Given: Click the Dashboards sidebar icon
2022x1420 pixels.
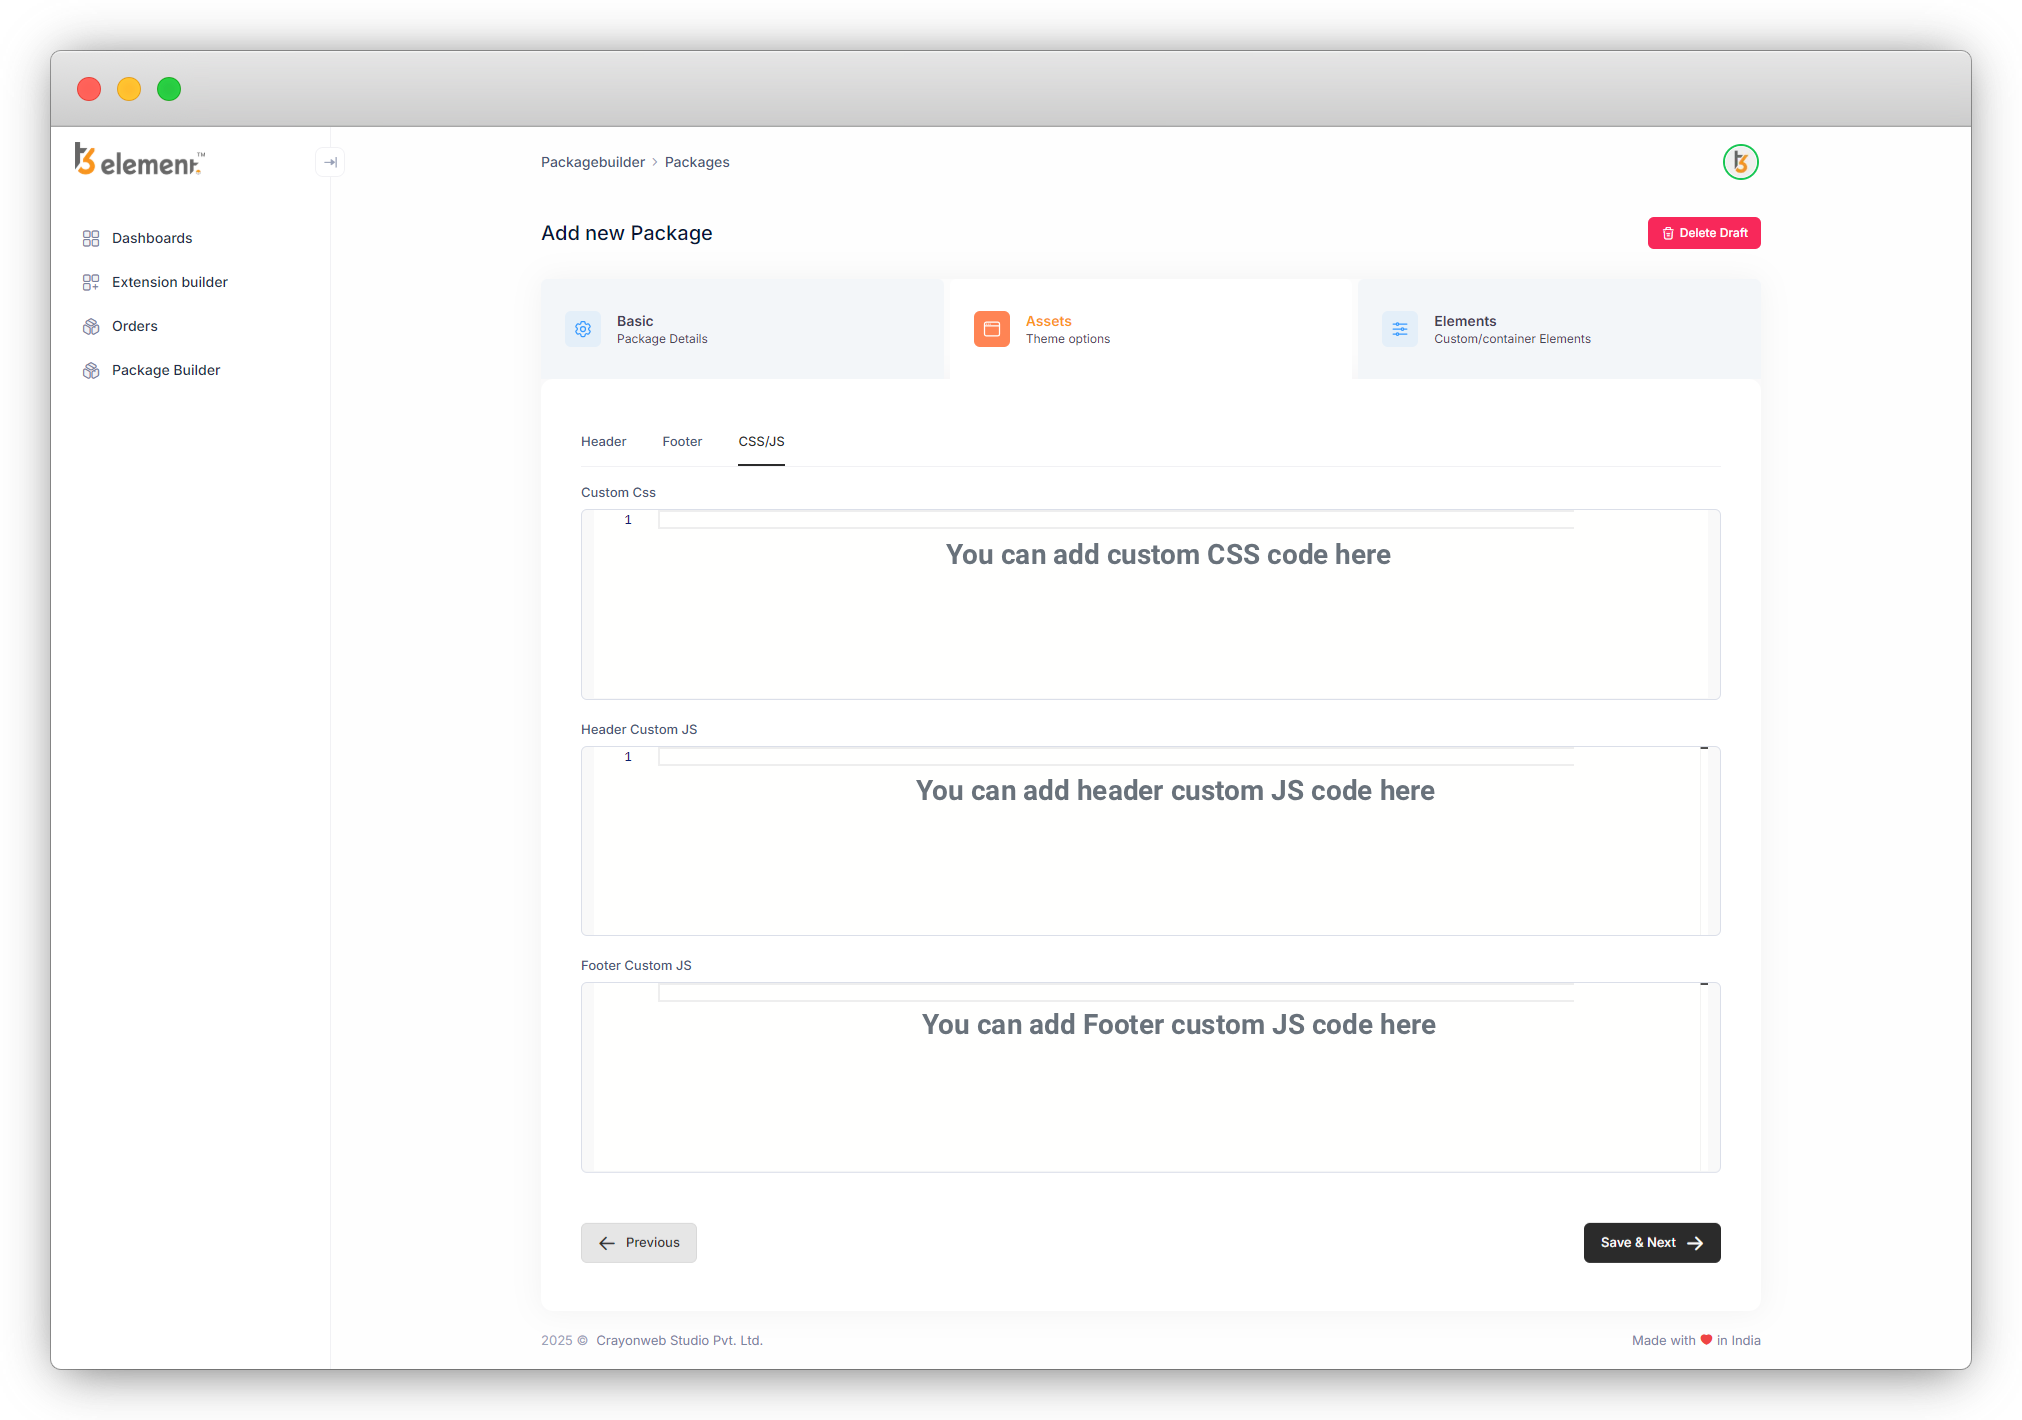Looking at the screenshot, I should [x=91, y=238].
